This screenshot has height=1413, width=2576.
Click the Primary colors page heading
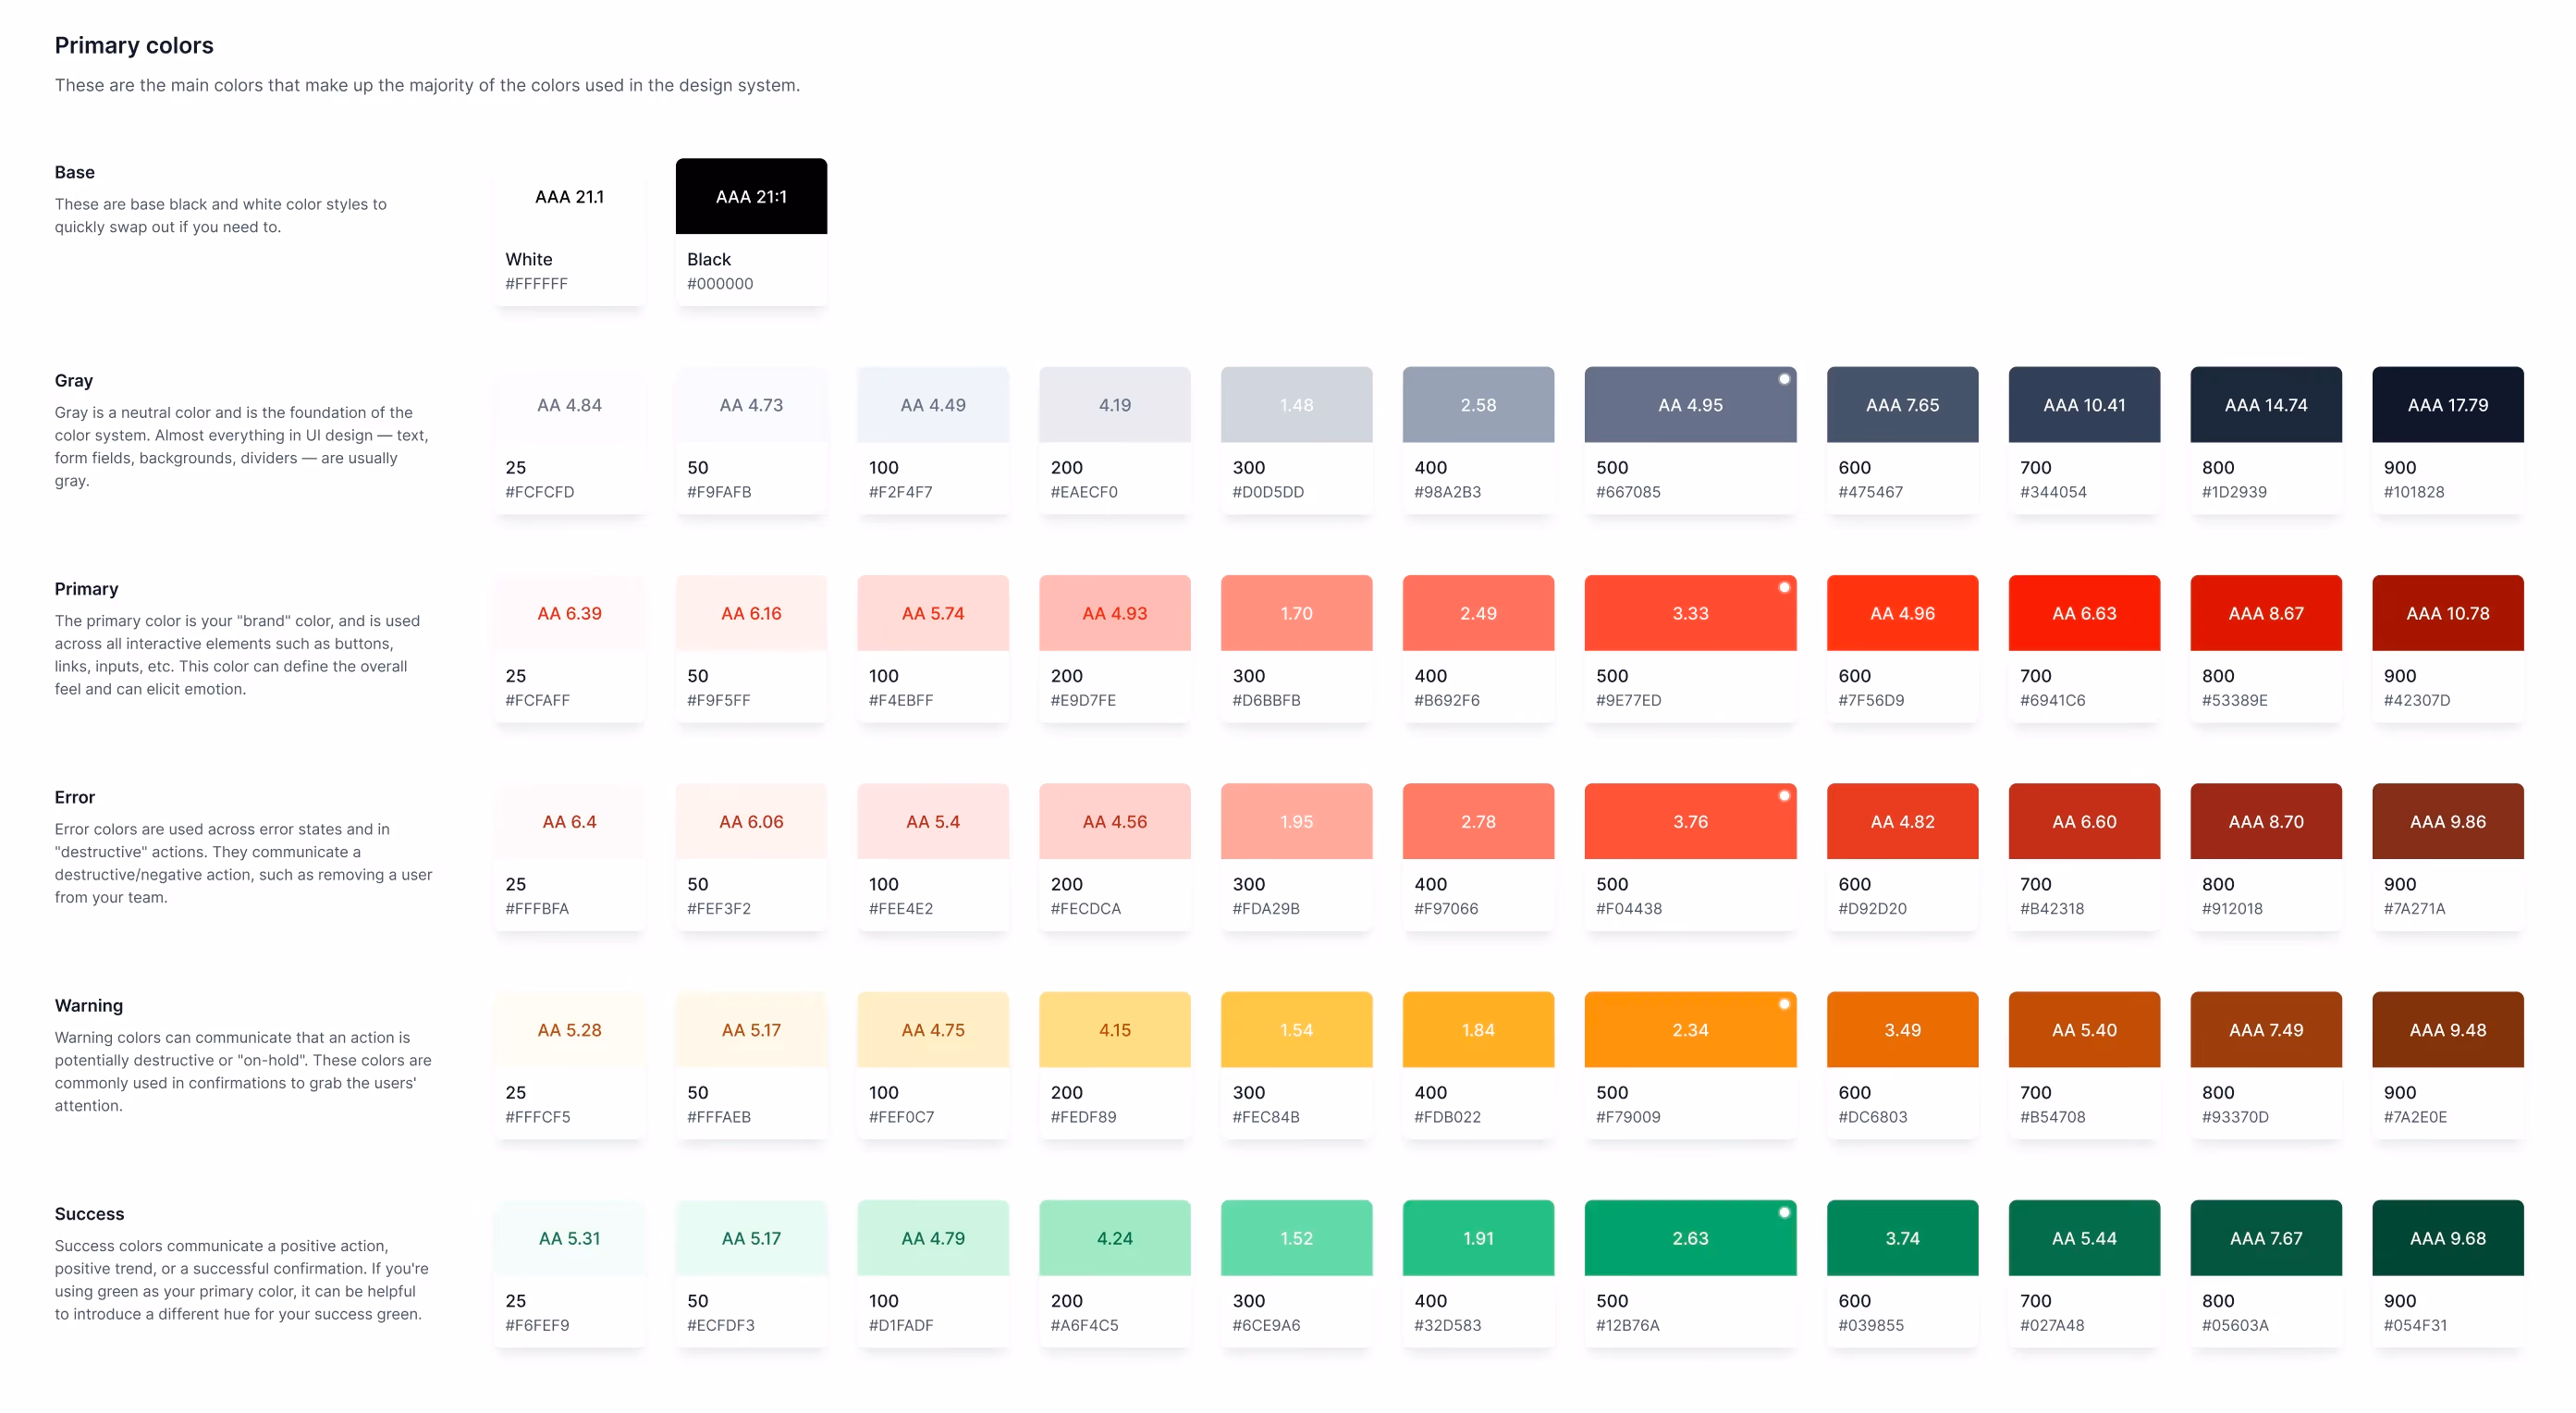[x=133, y=45]
